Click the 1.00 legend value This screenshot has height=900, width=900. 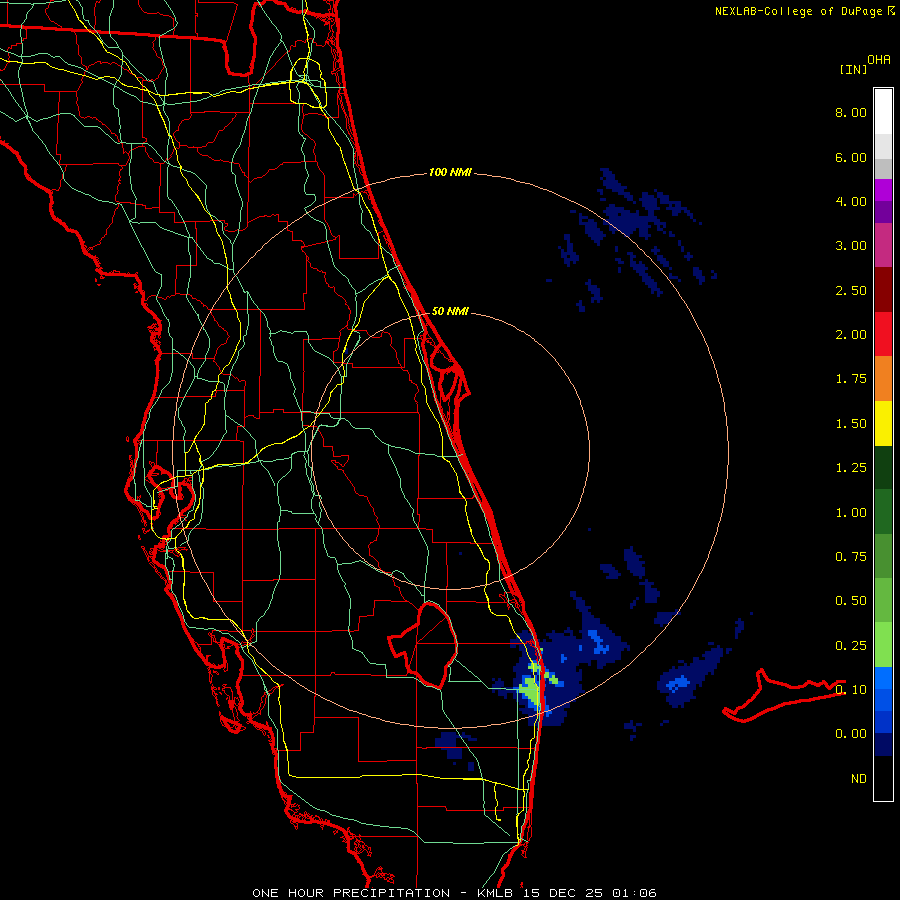[x=851, y=513]
